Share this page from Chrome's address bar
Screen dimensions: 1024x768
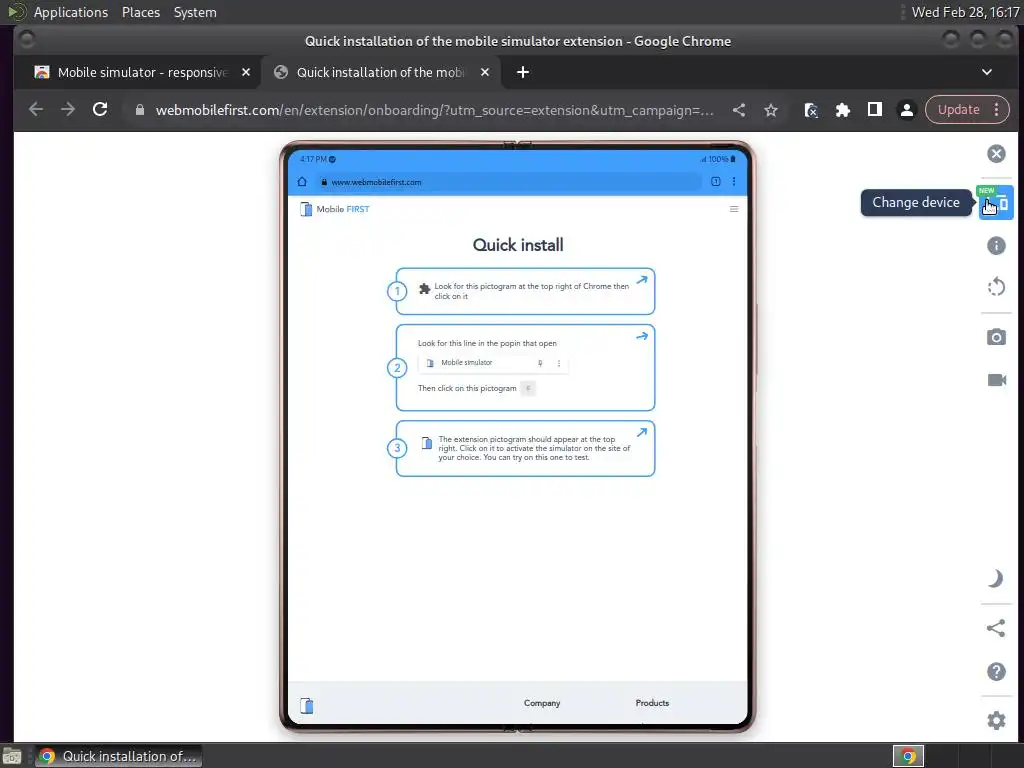739,110
